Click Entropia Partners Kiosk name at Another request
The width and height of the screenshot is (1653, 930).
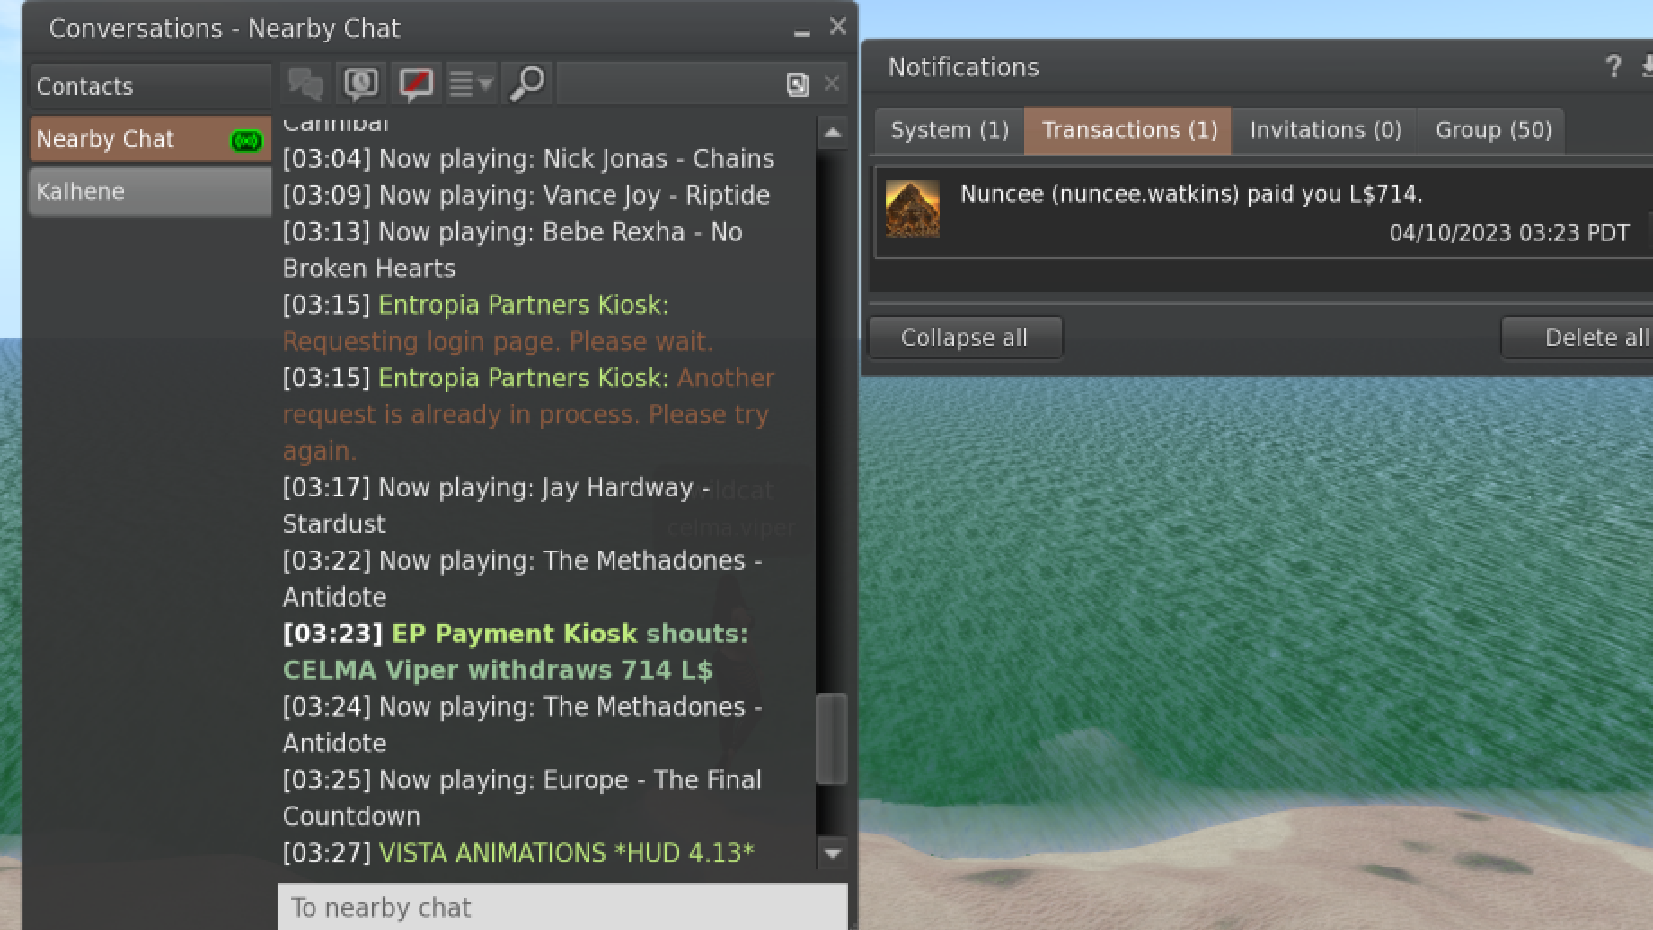[523, 378]
